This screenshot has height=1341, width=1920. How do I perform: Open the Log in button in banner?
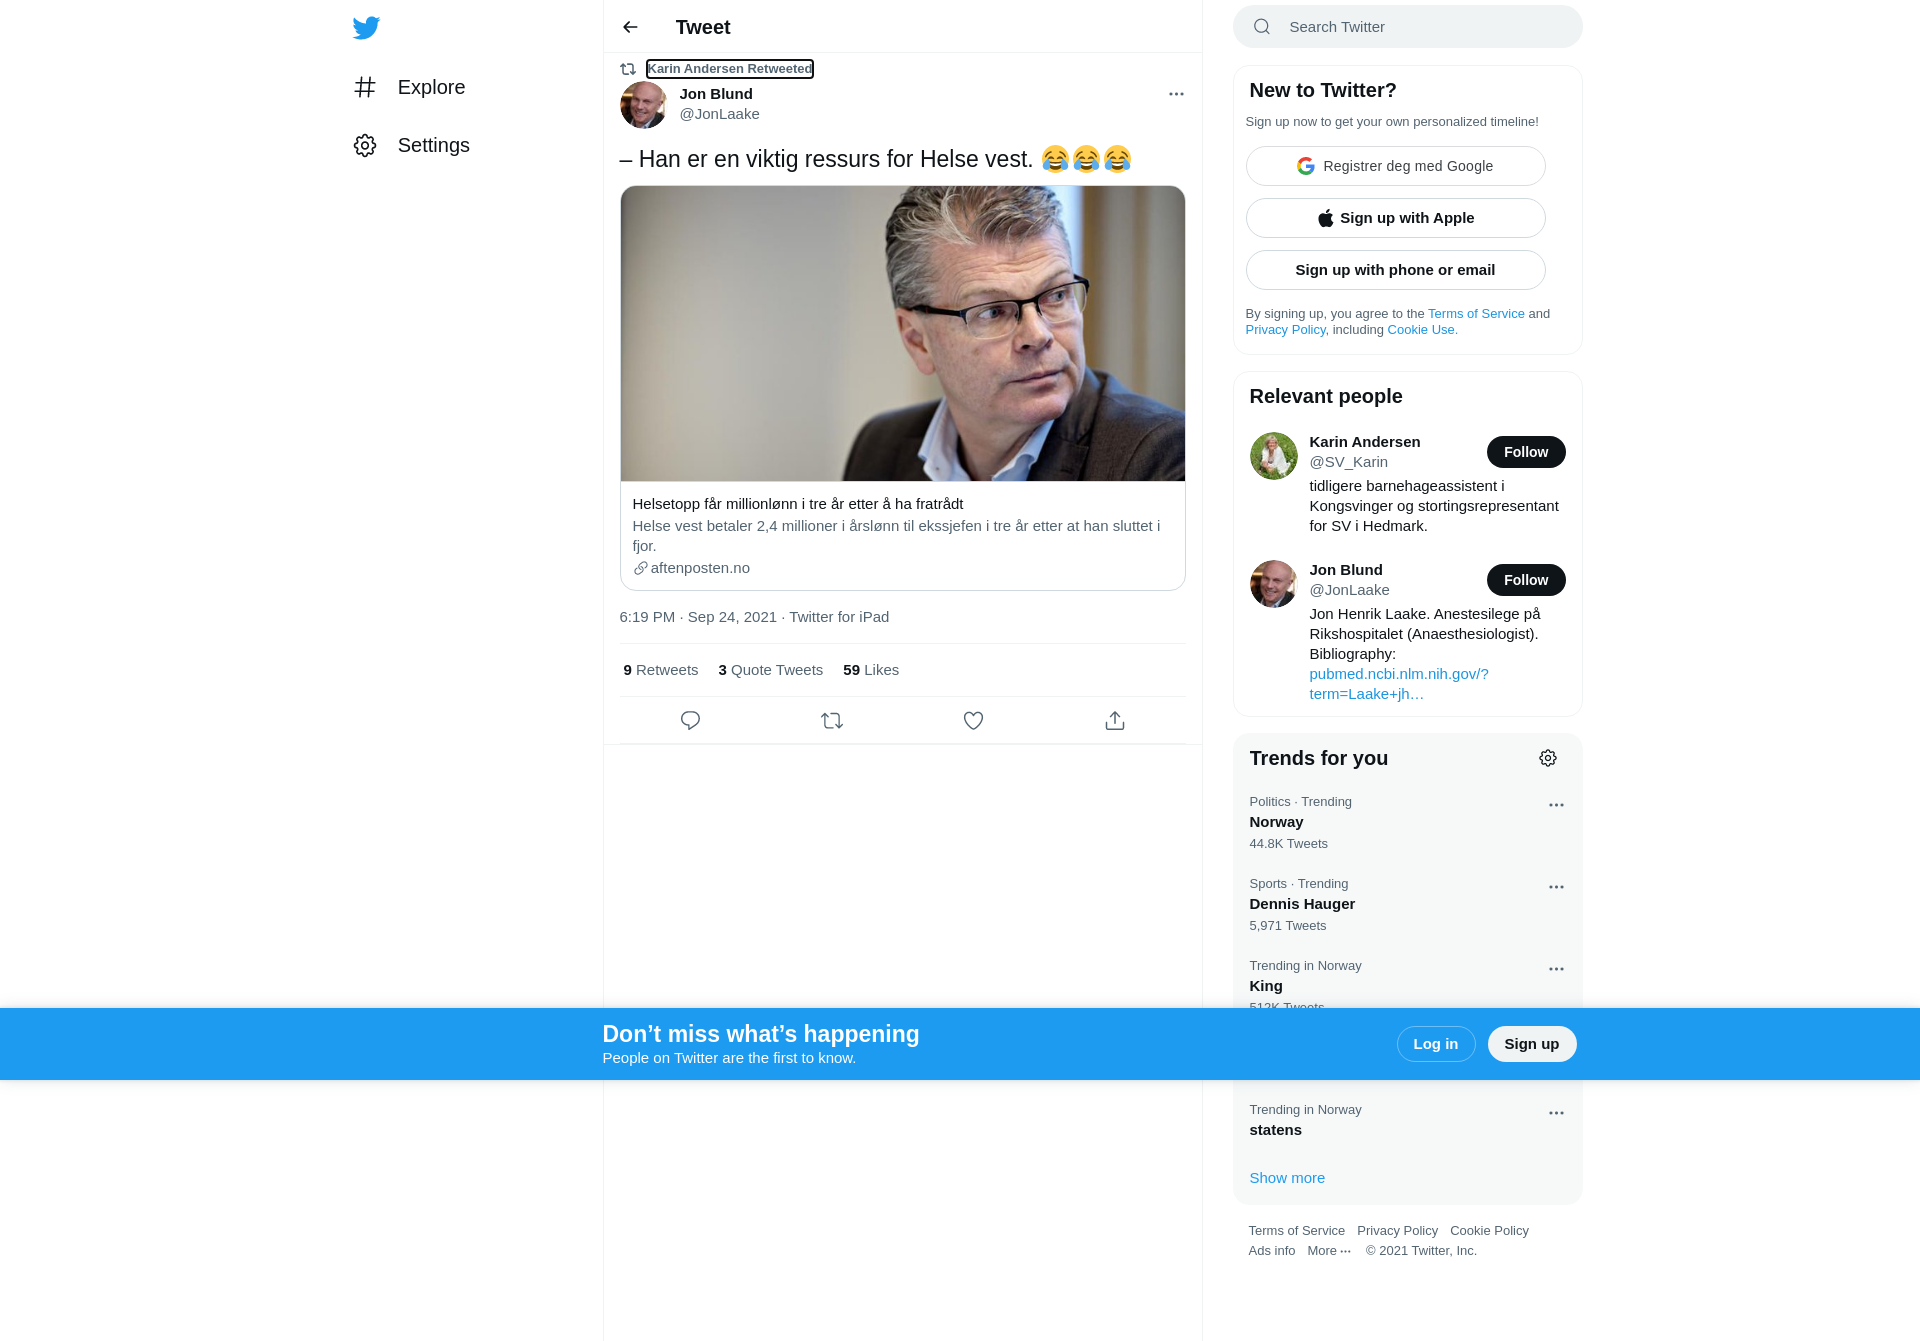tap(1436, 1044)
